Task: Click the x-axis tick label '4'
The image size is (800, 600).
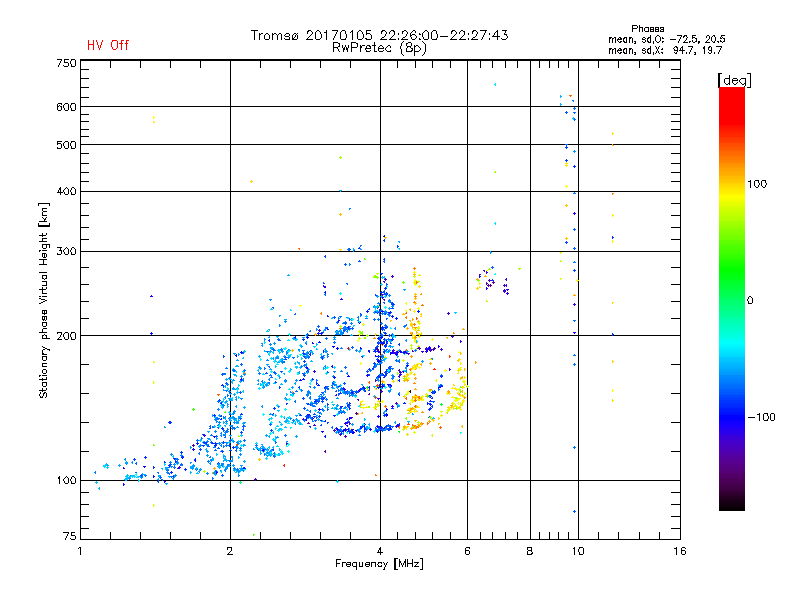Action: tap(380, 551)
